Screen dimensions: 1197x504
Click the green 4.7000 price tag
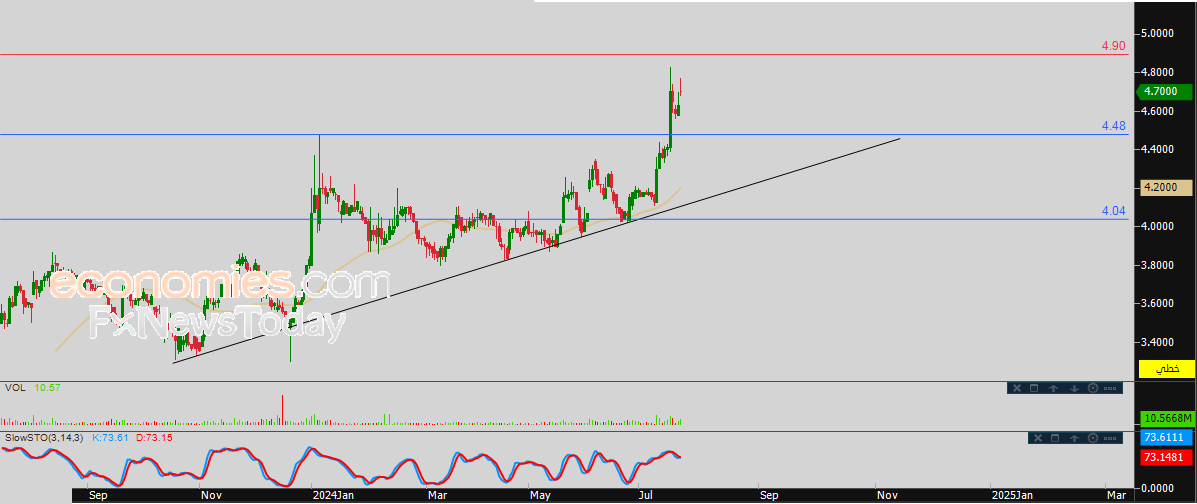pos(1165,92)
